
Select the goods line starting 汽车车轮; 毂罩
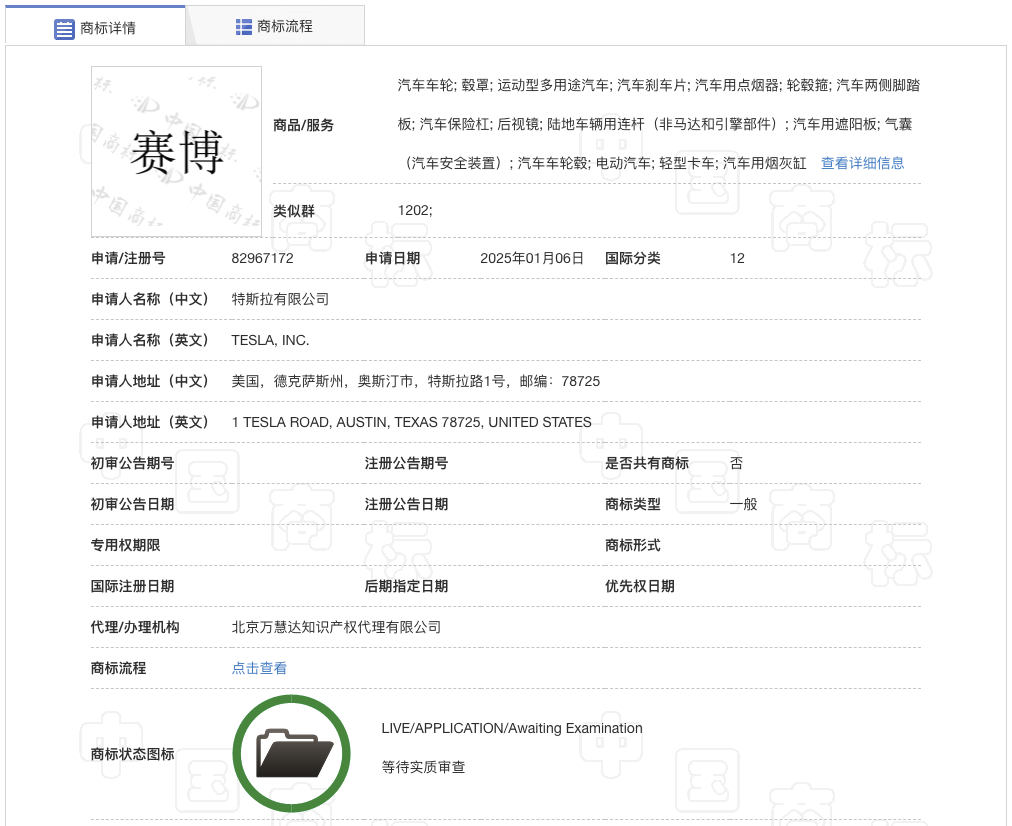click(x=659, y=85)
